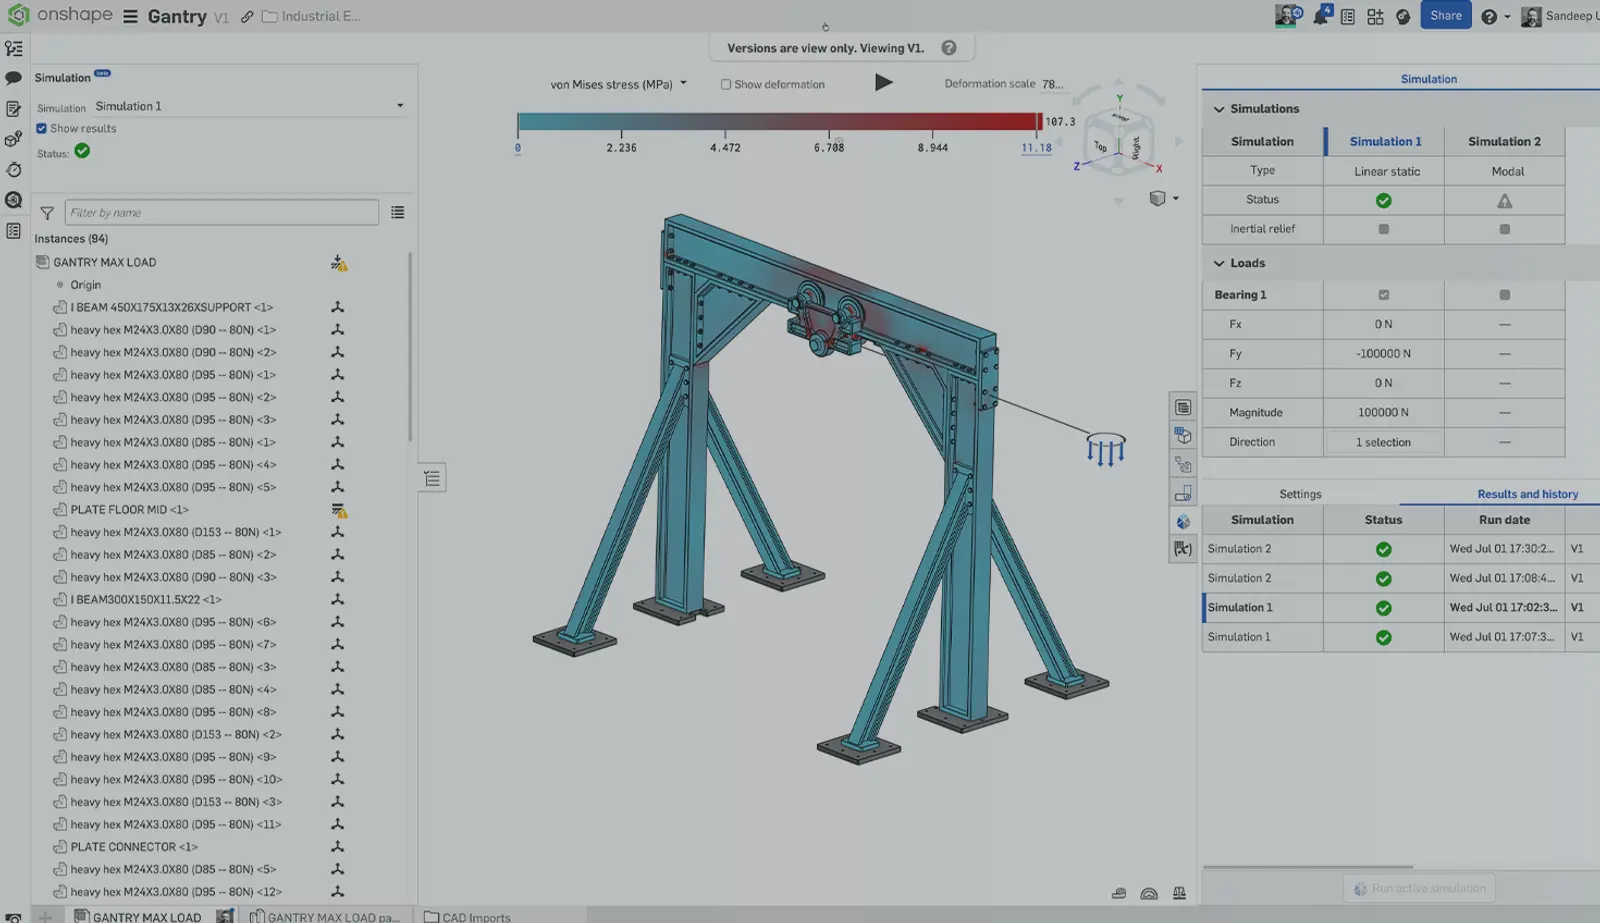The image size is (1600, 923).
Task: Click the von Mises color legend bar
Action: pyautogui.click(x=778, y=122)
